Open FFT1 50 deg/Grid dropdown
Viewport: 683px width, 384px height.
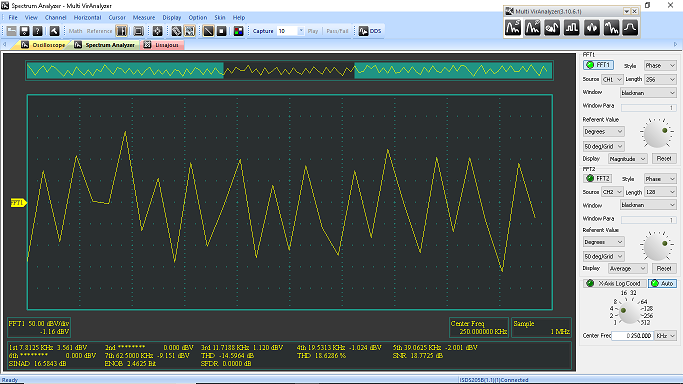point(604,146)
